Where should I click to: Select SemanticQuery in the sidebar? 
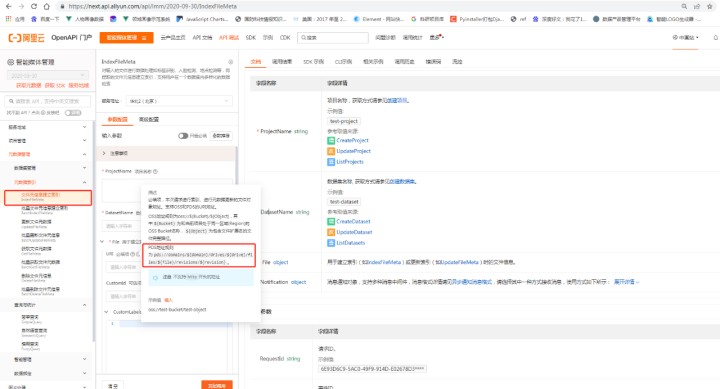click(x=34, y=333)
